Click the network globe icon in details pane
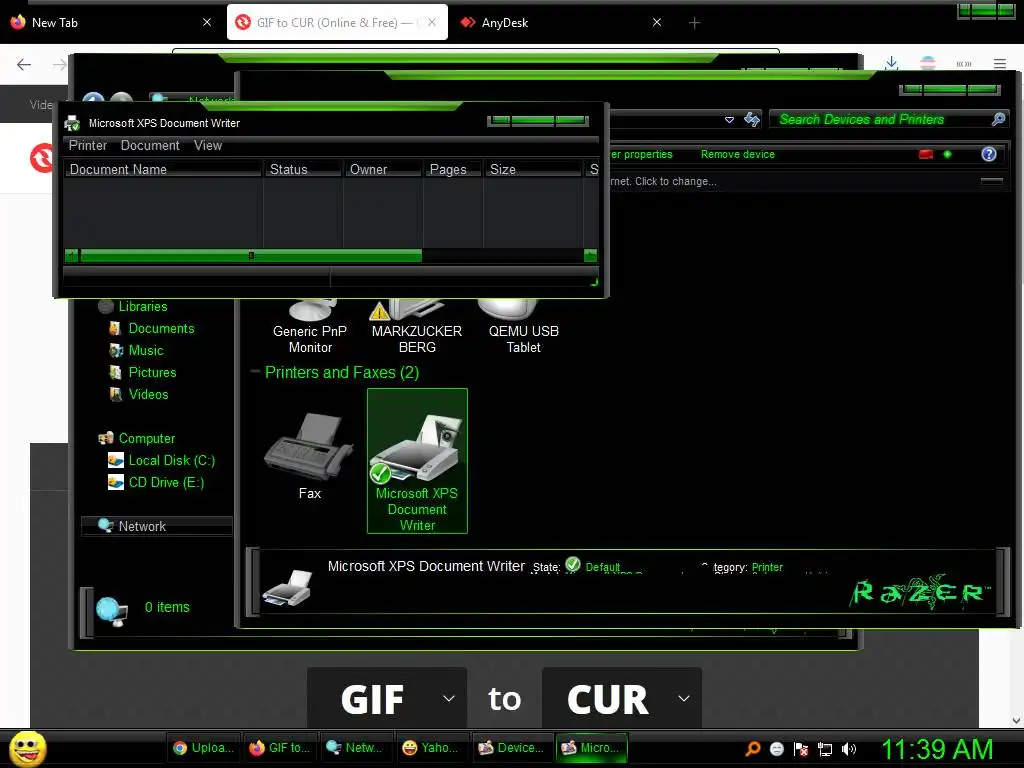The height and width of the screenshot is (768, 1024). [x=111, y=611]
